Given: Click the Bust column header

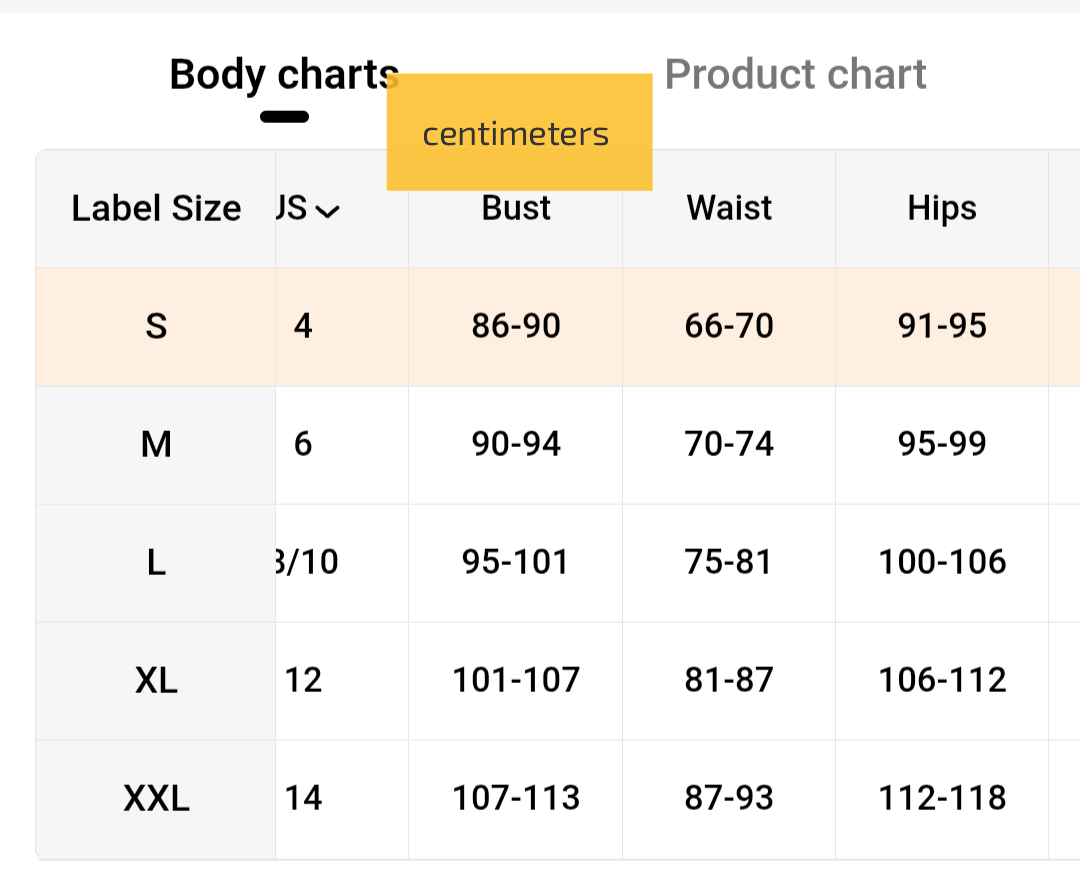Looking at the screenshot, I should [516, 208].
